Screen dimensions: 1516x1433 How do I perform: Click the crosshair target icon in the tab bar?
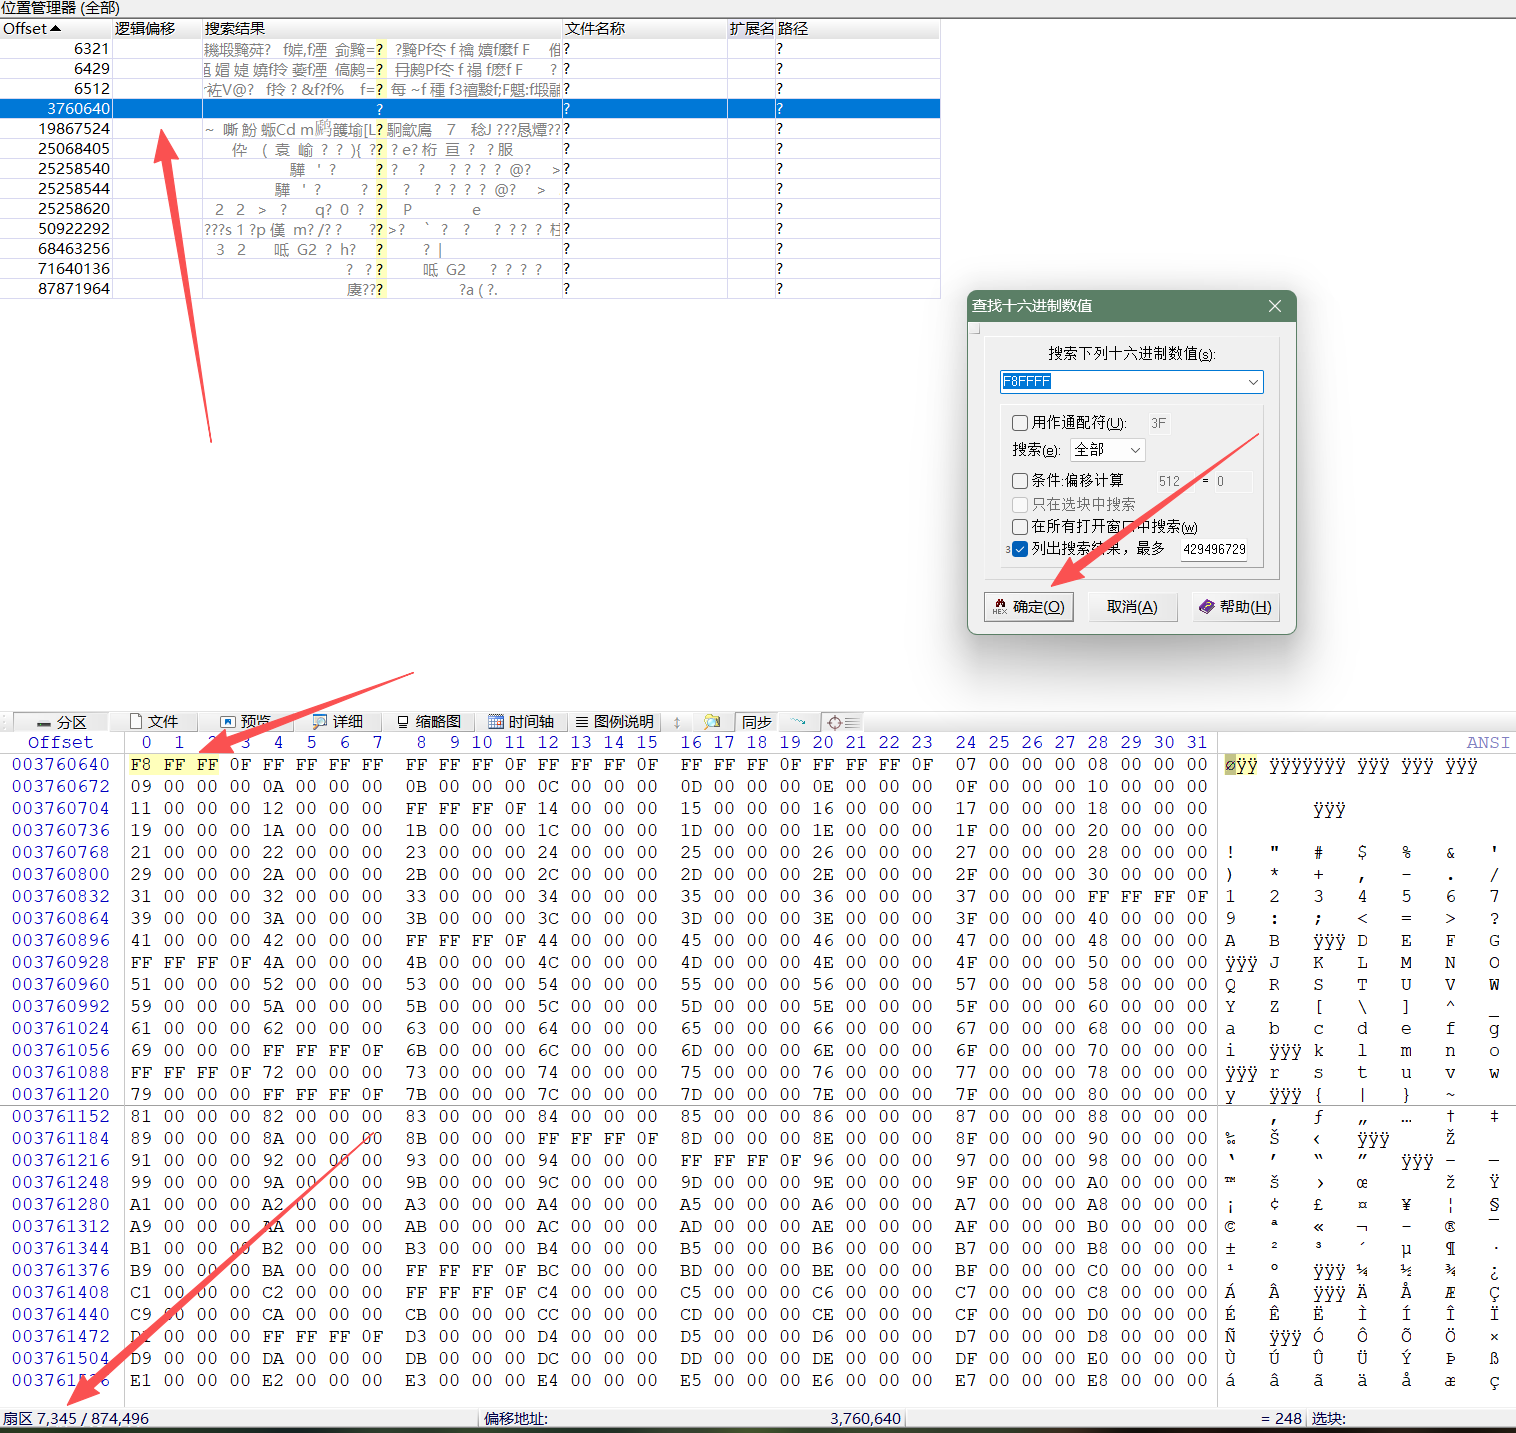[835, 722]
